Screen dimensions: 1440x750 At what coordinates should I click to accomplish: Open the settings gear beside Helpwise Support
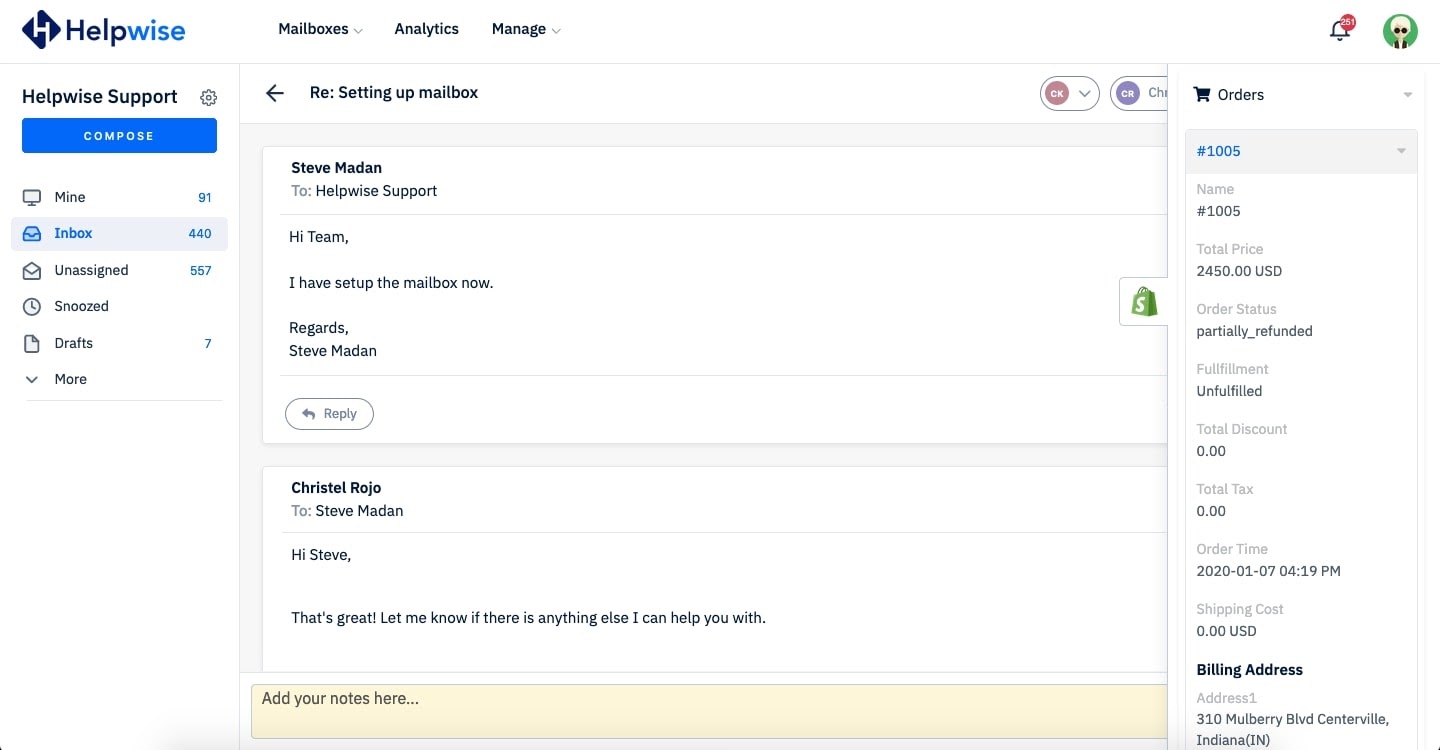click(x=208, y=96)
